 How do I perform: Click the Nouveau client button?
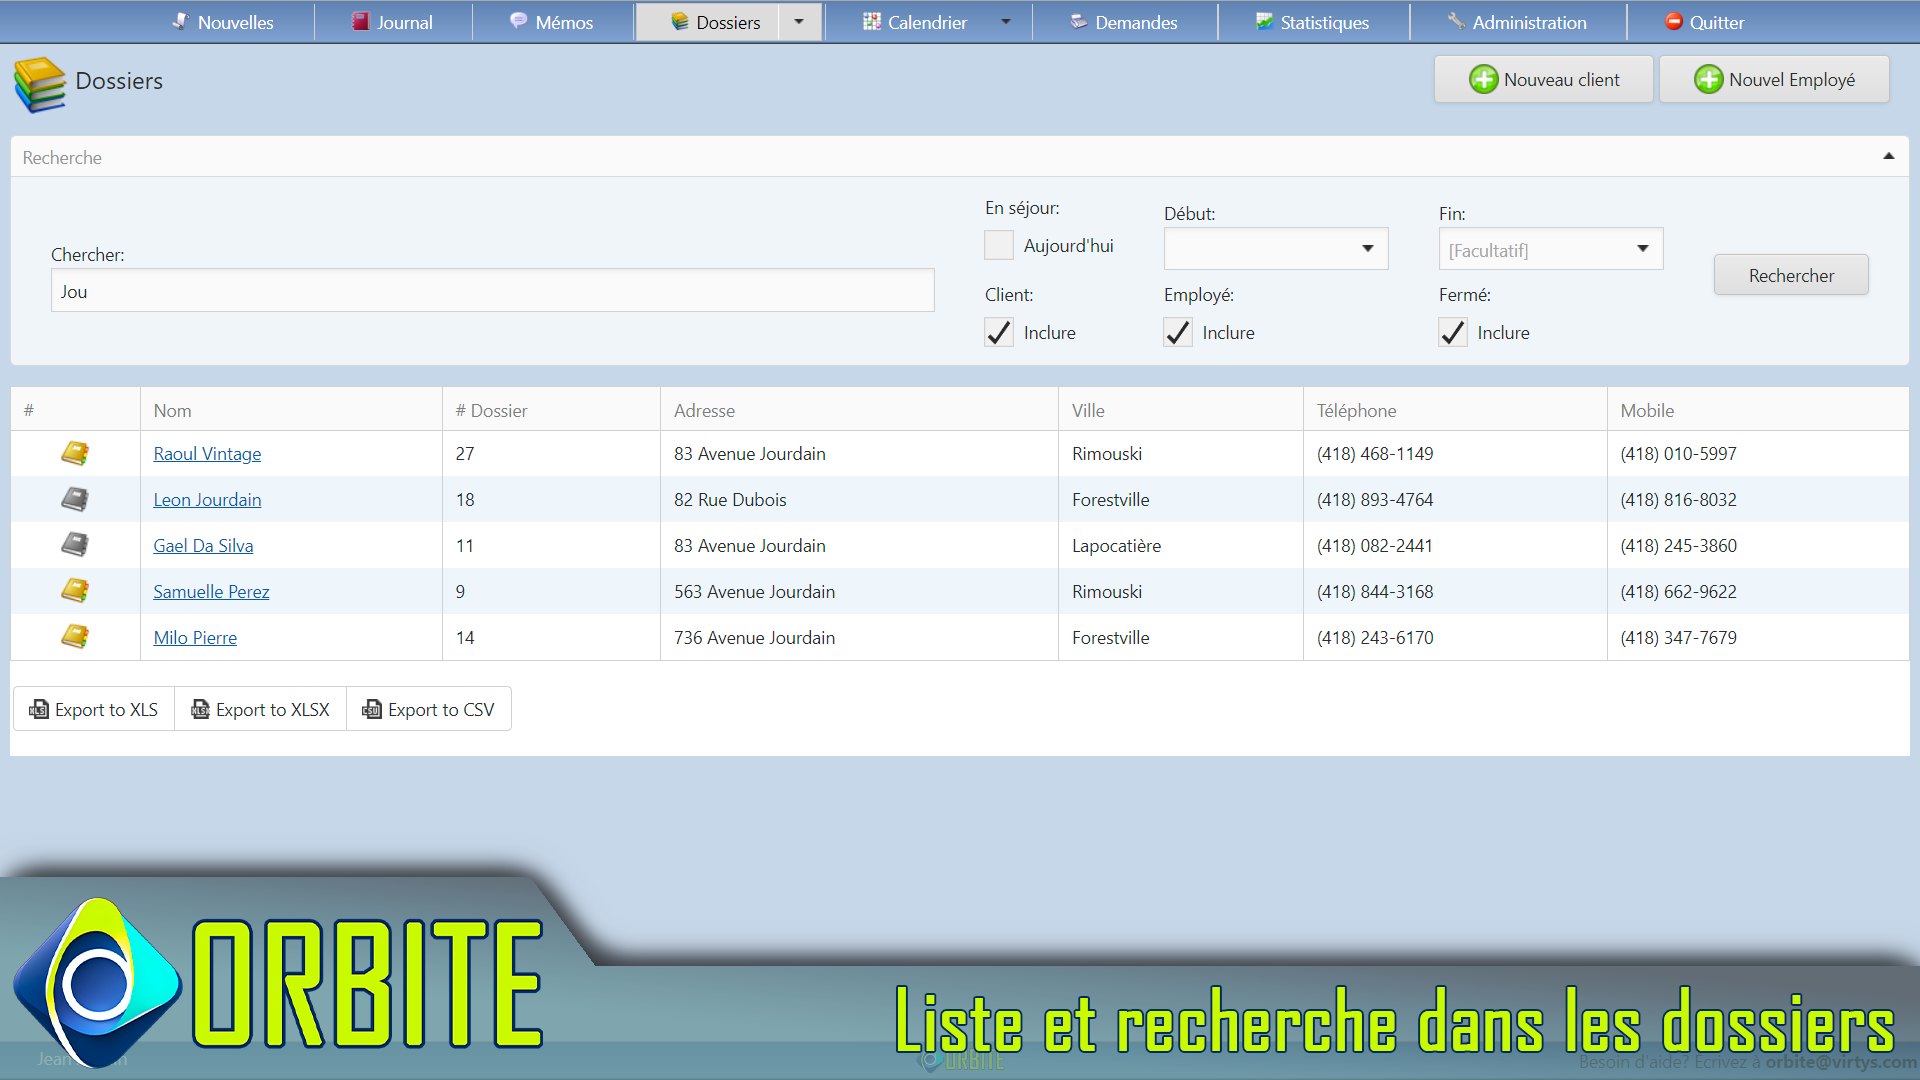1543,79
